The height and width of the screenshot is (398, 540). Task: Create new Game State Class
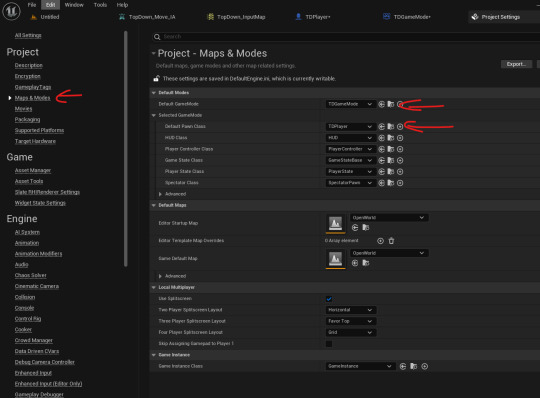400,160
